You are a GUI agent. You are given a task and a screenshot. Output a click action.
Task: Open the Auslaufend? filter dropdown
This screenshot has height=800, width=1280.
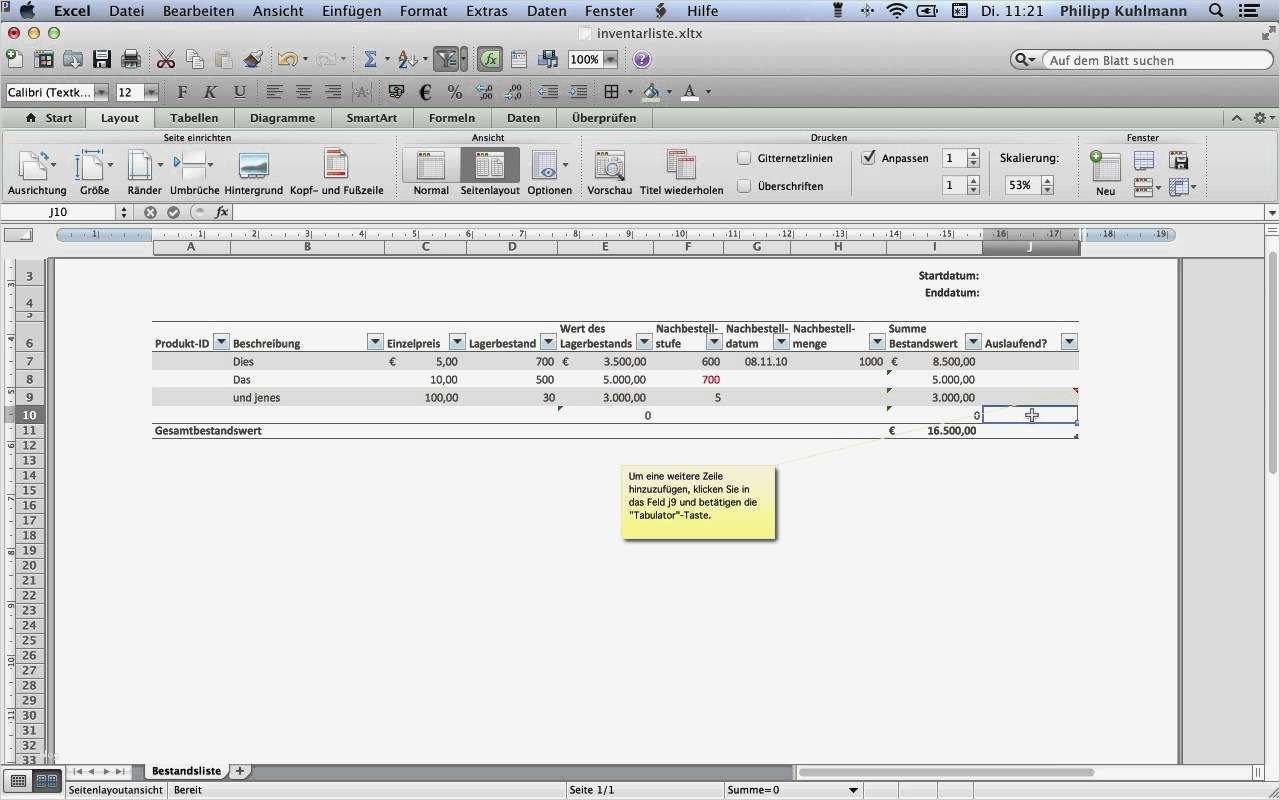pos(1069,342)
